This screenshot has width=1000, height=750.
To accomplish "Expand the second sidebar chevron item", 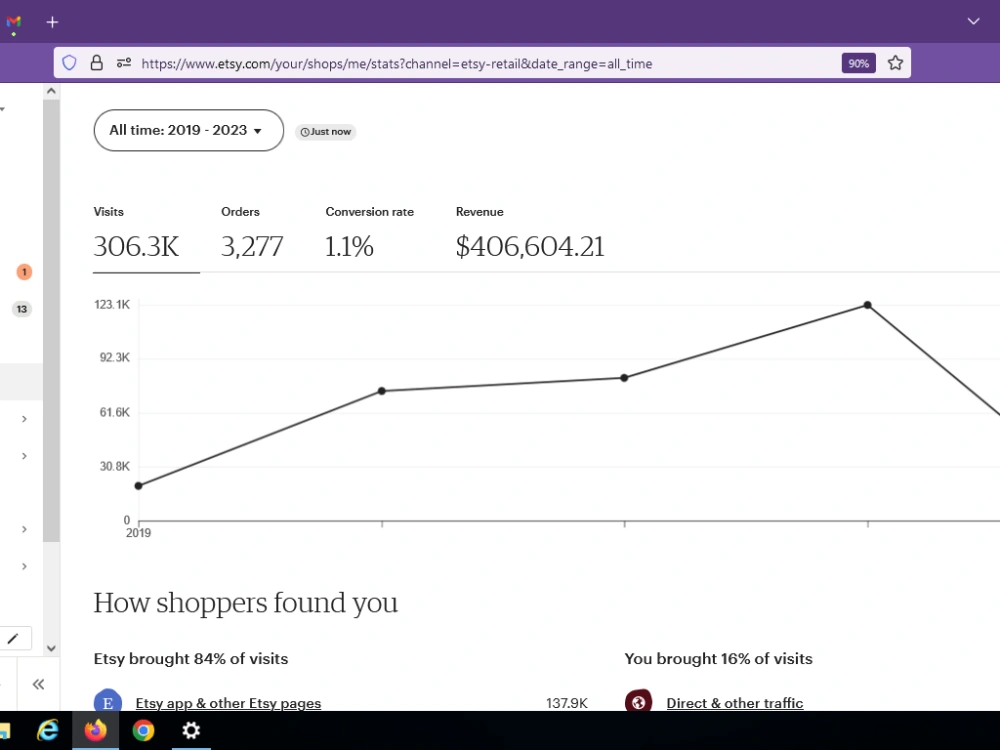I will [x=24, y=456].
